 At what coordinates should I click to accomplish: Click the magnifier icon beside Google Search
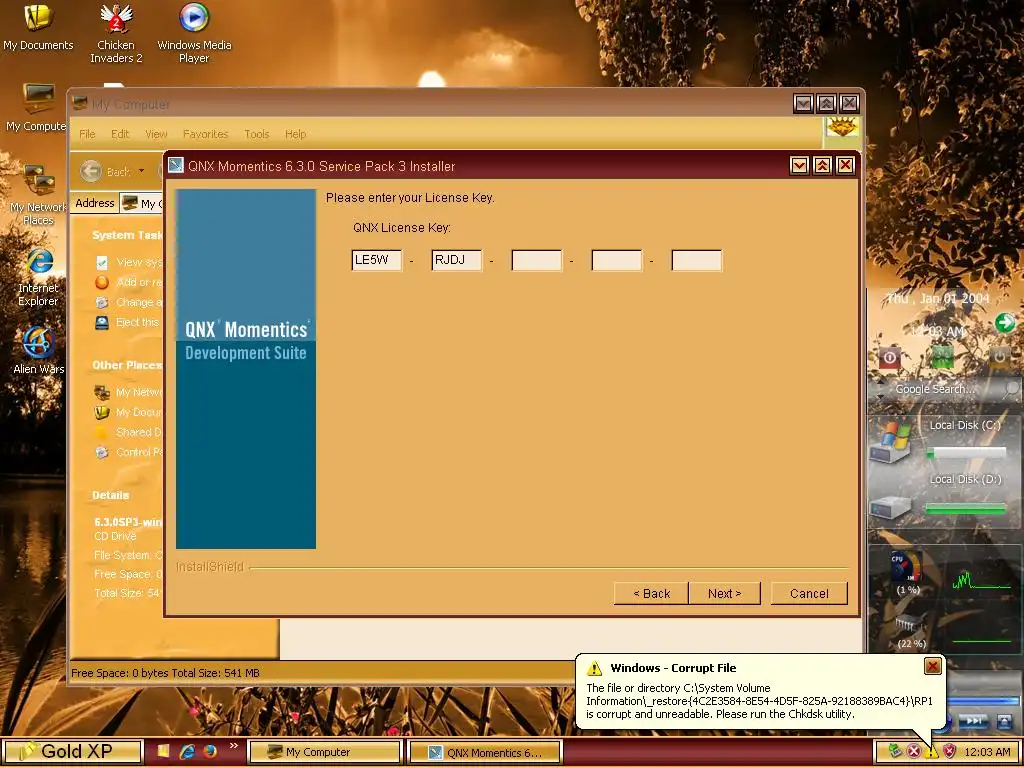1011,389
